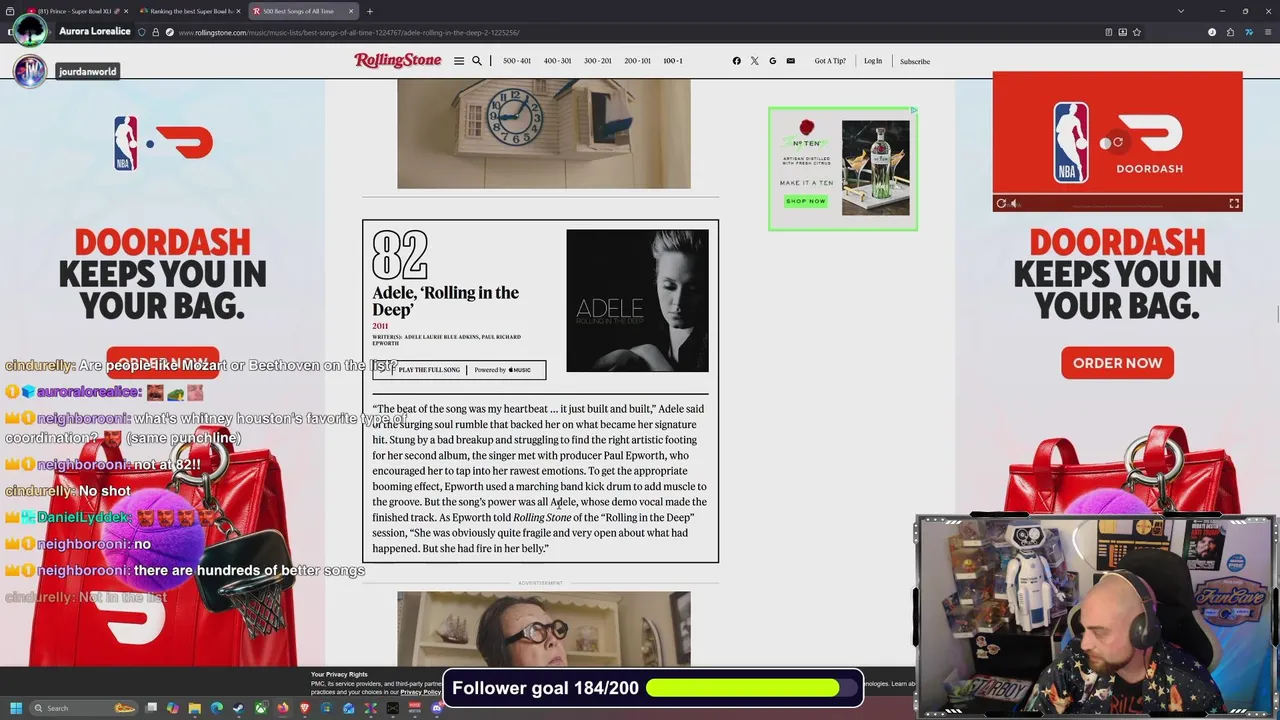
Task: Click the right DoorDash Order Now button
Action: pos(1117,363)
